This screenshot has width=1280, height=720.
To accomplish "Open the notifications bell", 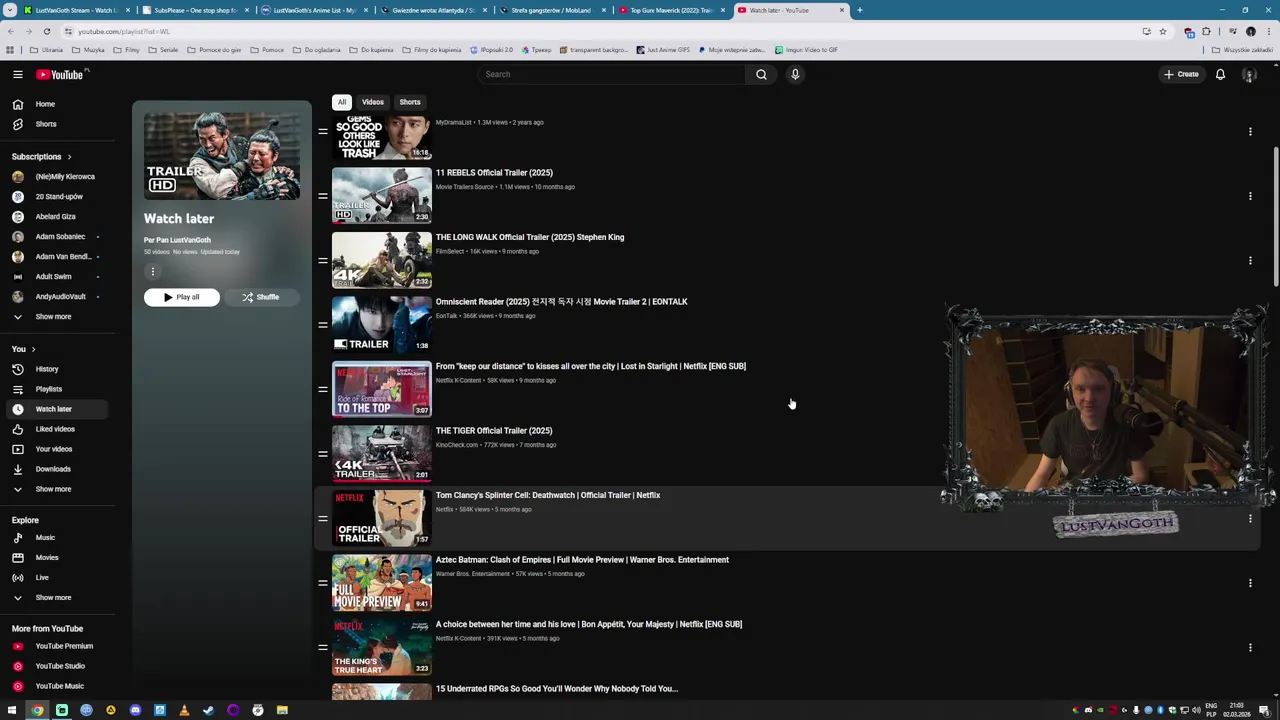I will pyautogui.click(x=1220, y=74).
